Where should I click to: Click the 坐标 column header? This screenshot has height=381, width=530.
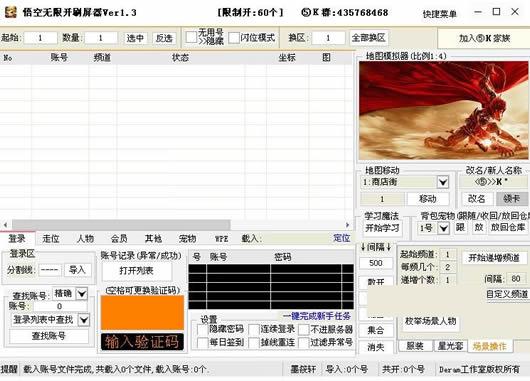point(287,57)
